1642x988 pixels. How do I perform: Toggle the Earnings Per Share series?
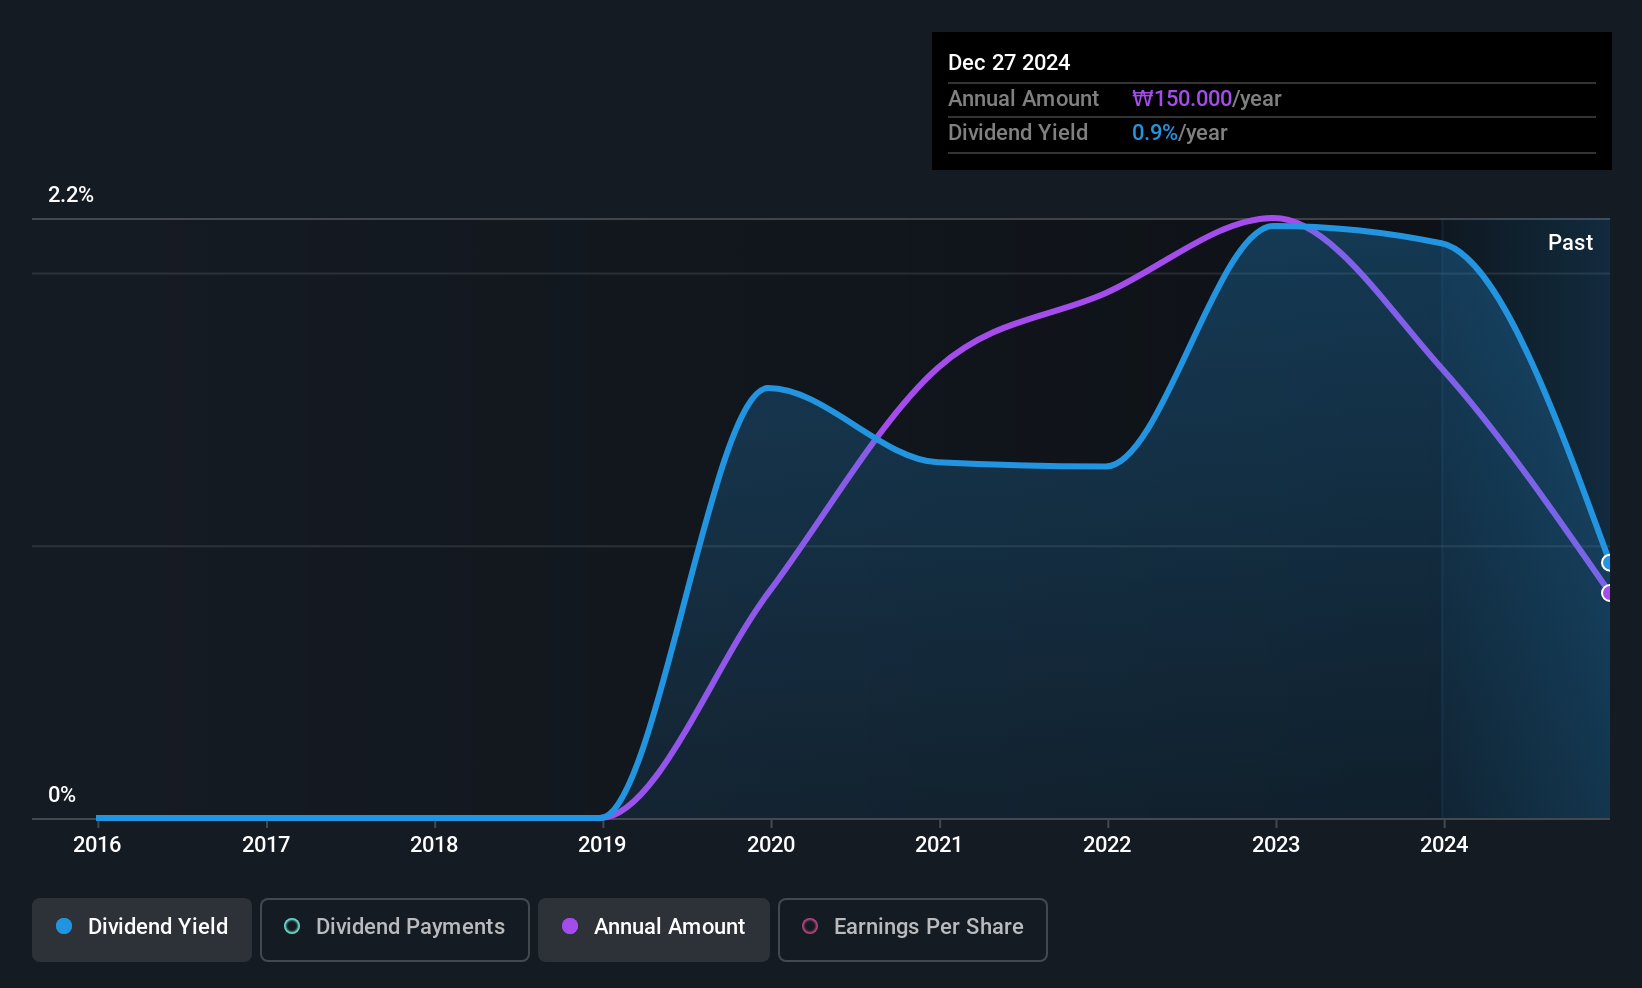coord(912,929)
